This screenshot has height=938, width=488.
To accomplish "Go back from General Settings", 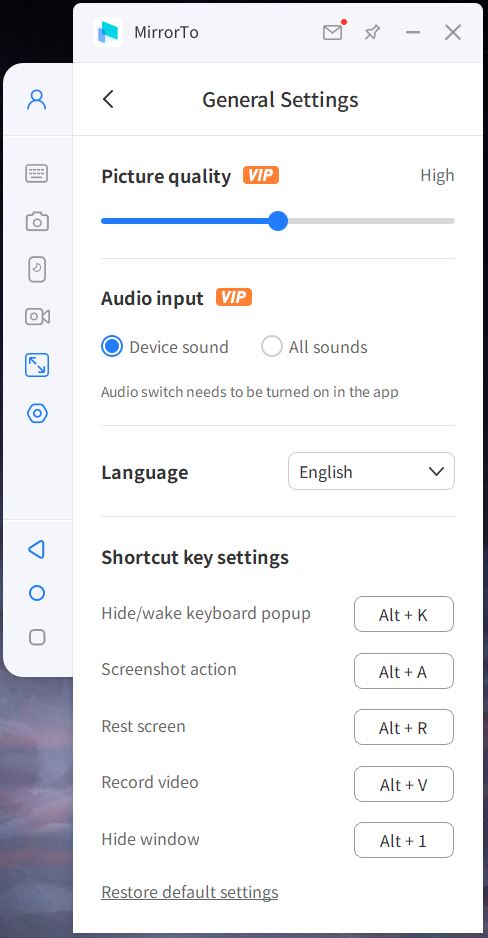I will pyautogui.click(x=108, y=99).
